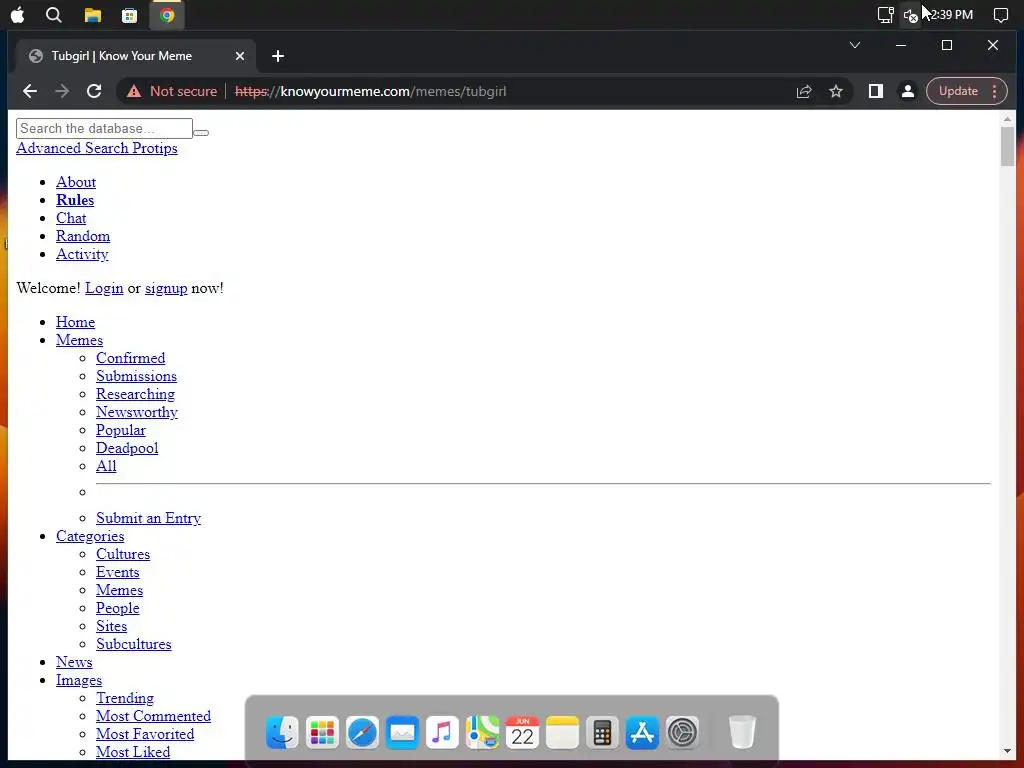Open the top-level Categories link
The image size is (1024, 768).
coord(90,536)
